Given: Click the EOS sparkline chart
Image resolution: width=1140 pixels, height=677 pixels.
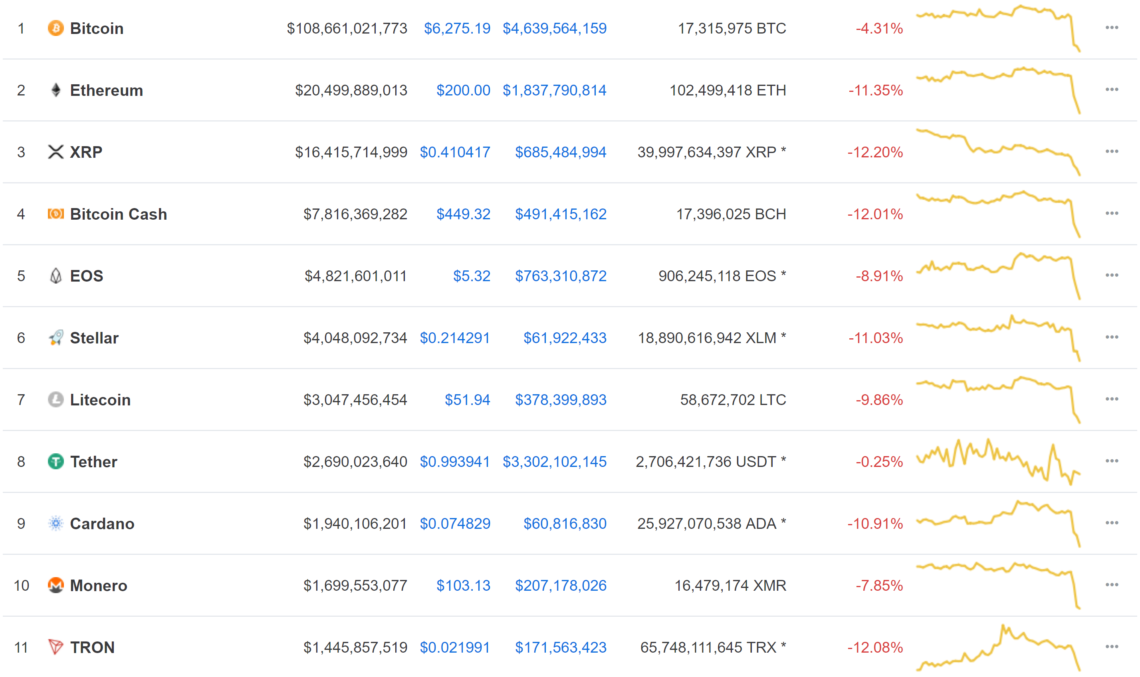Looking at the screenshot, I should coord(1000,270).
